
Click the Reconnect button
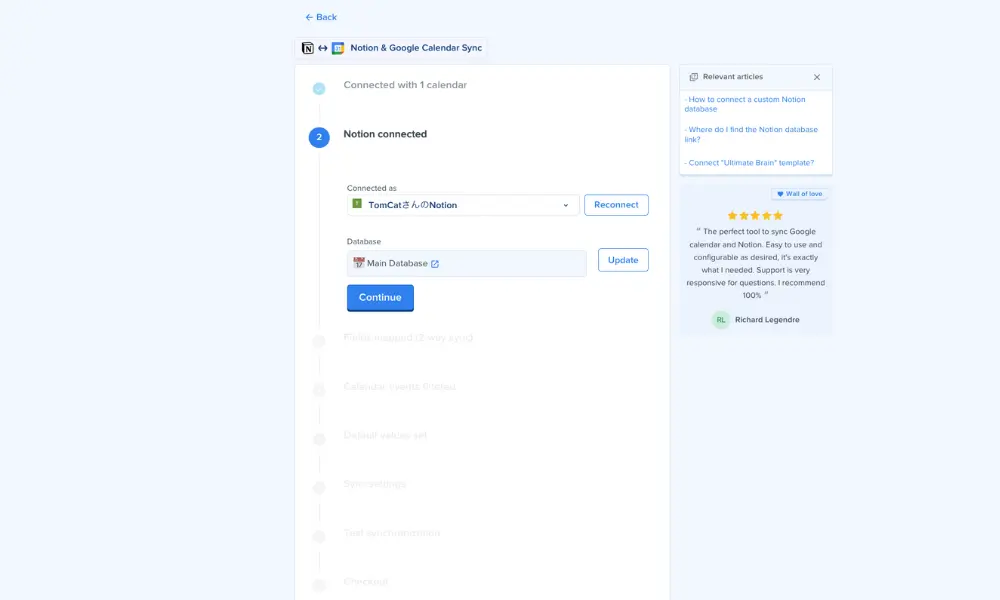pyautogui.click(x=616, y=205)
